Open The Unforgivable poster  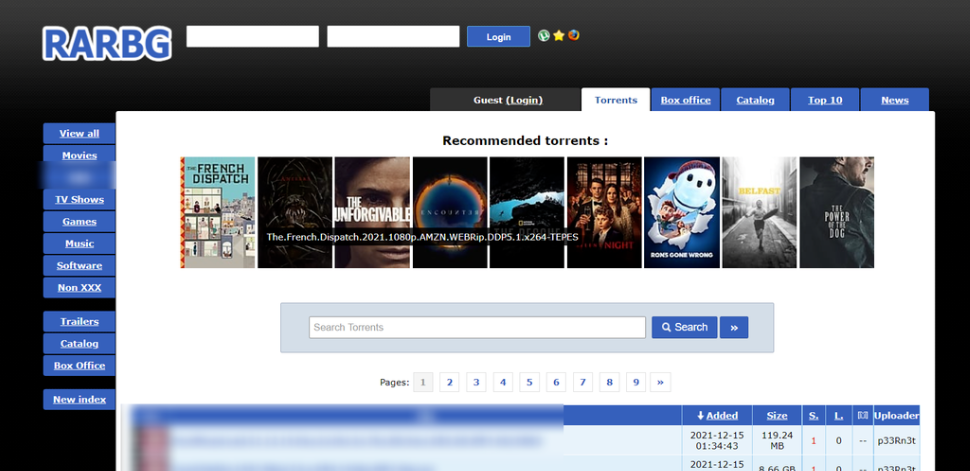[x=372, y=212]
